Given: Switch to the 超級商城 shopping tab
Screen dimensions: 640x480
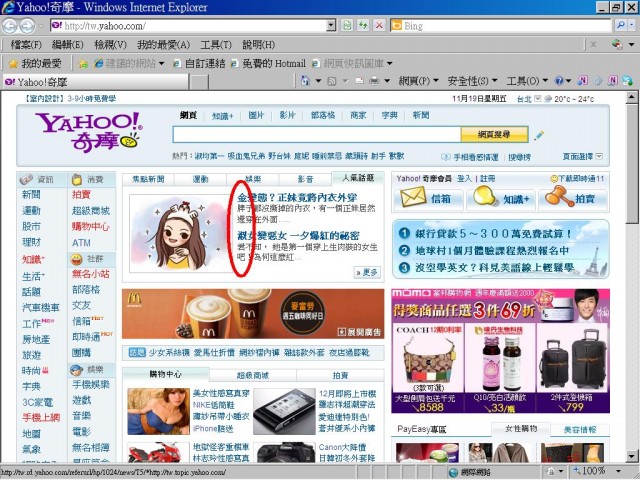Looking at the screenshot, I should [253, 375].
